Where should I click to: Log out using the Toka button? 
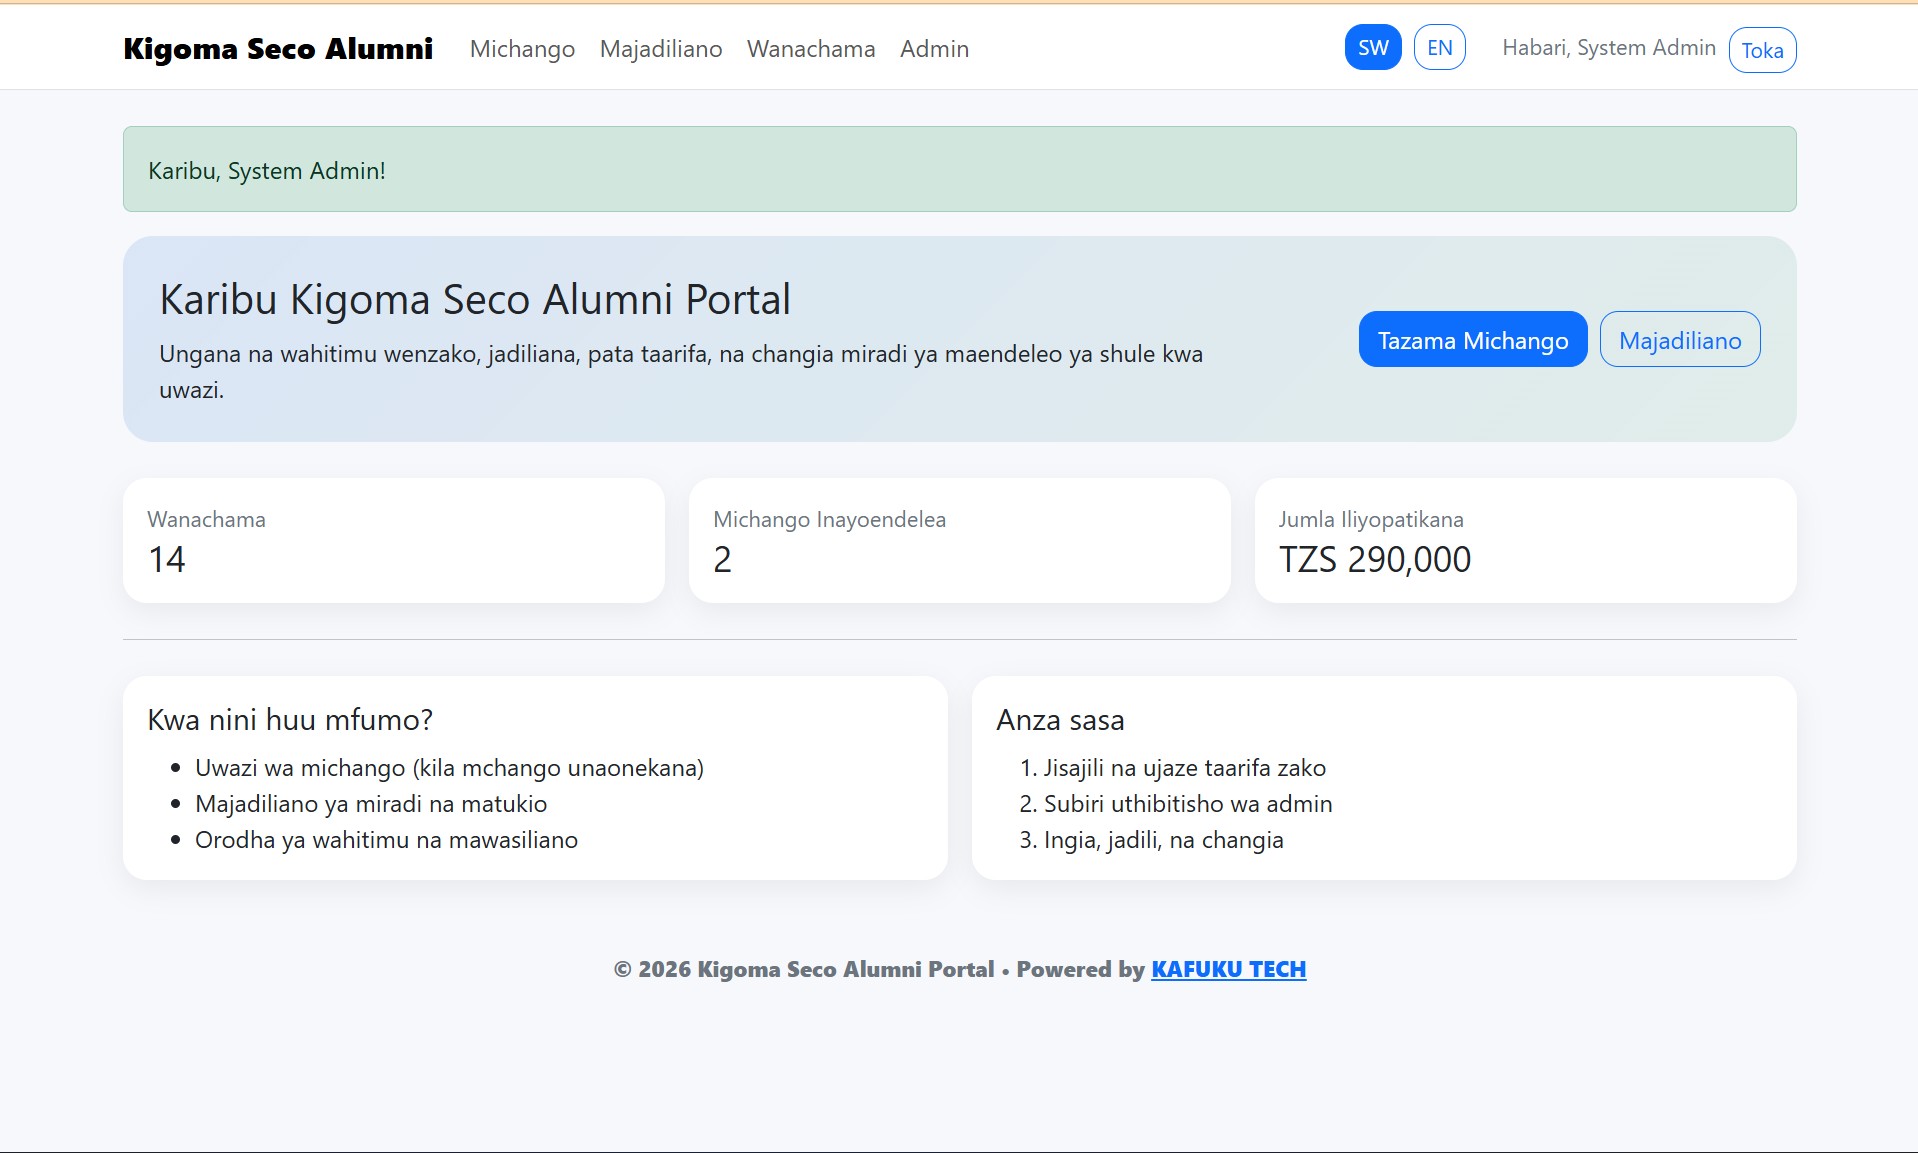pos(1762,50)
